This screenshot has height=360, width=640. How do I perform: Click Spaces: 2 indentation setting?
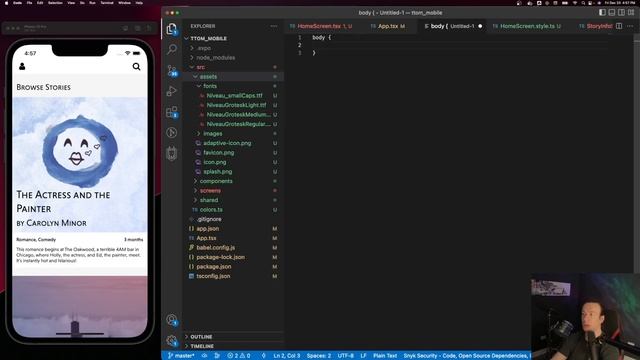tap(319, 356)
